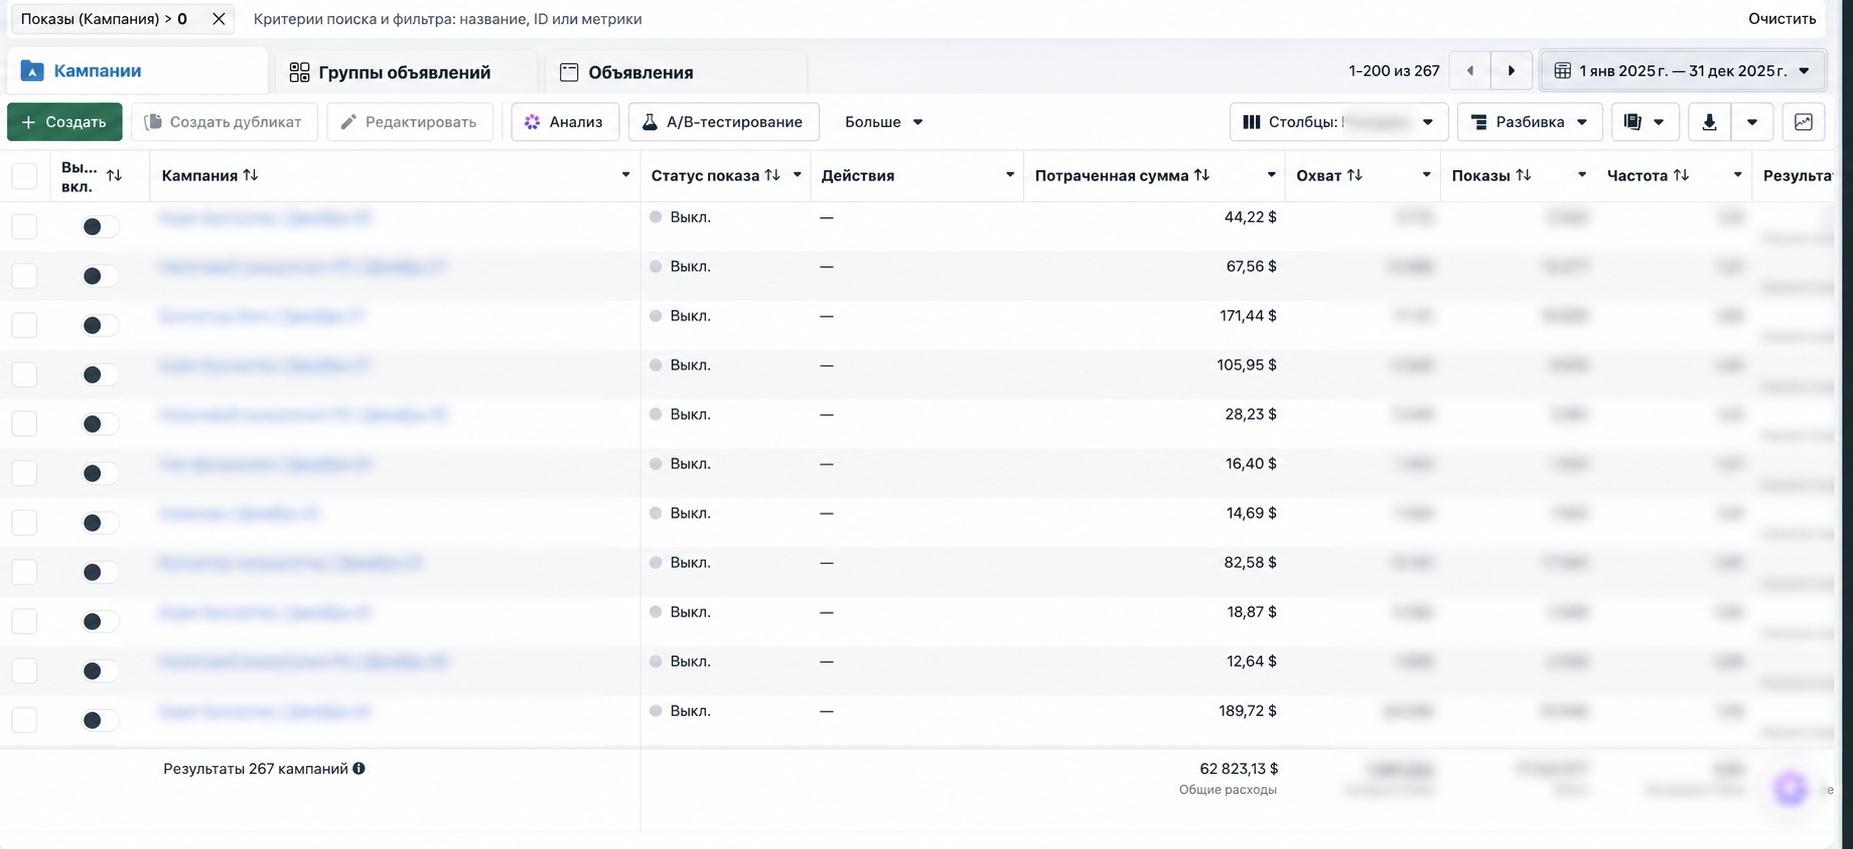Remove the Показы (Кампания) > 0 filter chip
Screen dimensions: 1853x849
[219, 19]
